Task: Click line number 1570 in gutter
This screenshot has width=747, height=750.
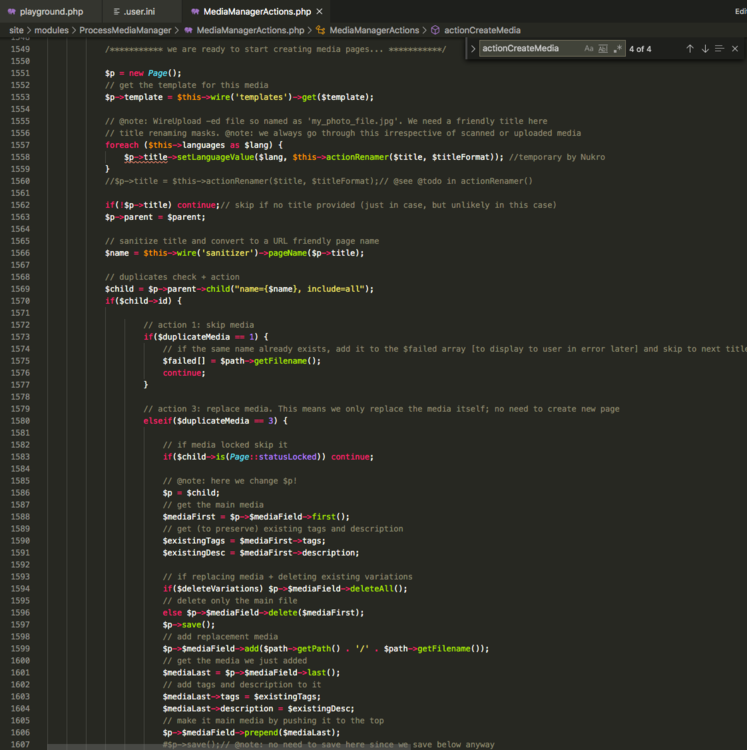Action: [20, 301]
